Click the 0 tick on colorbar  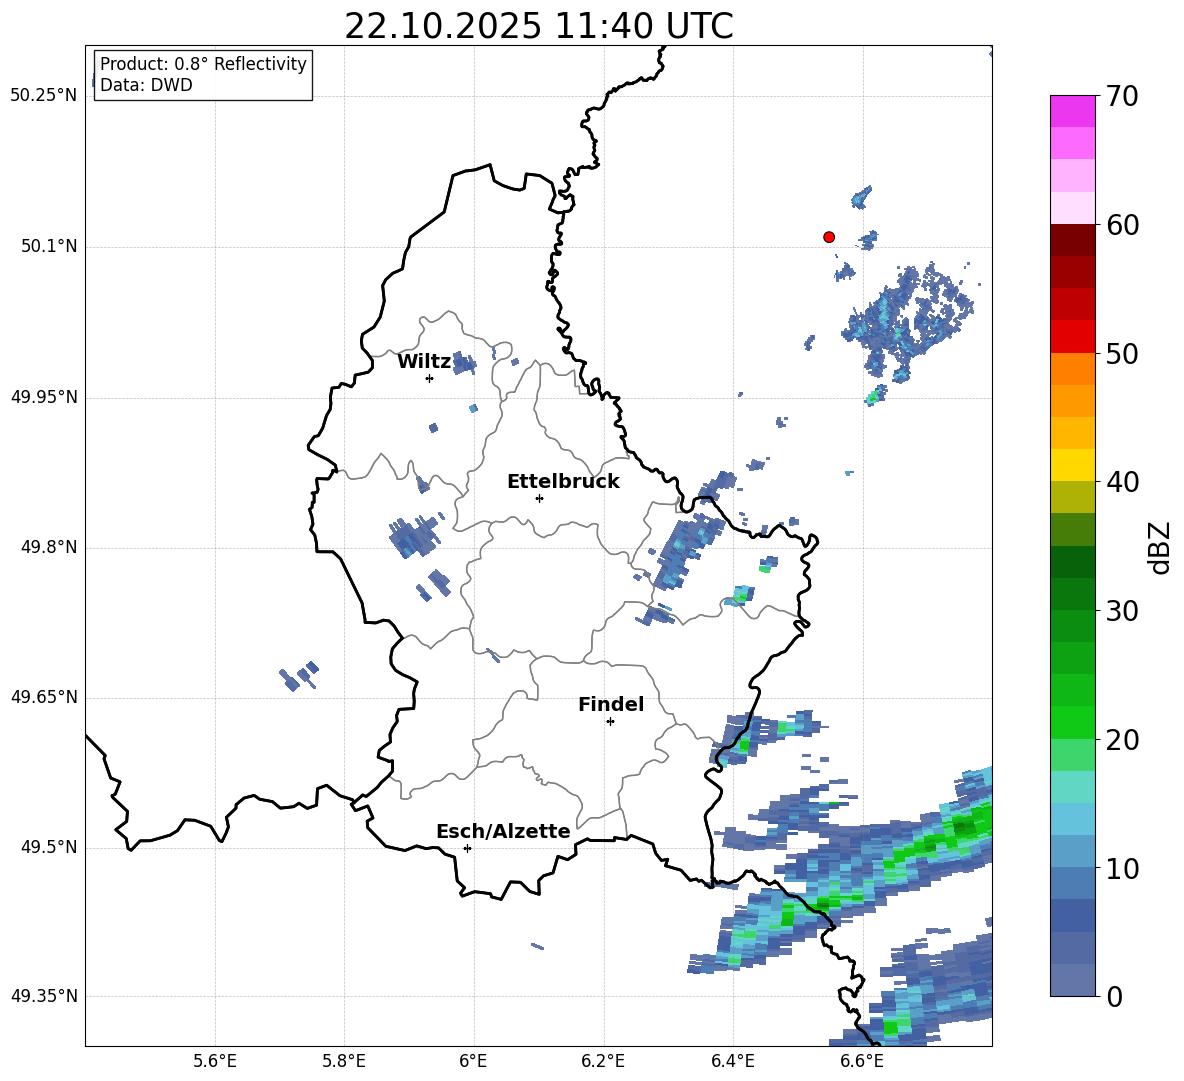[x=1114, y=996]
